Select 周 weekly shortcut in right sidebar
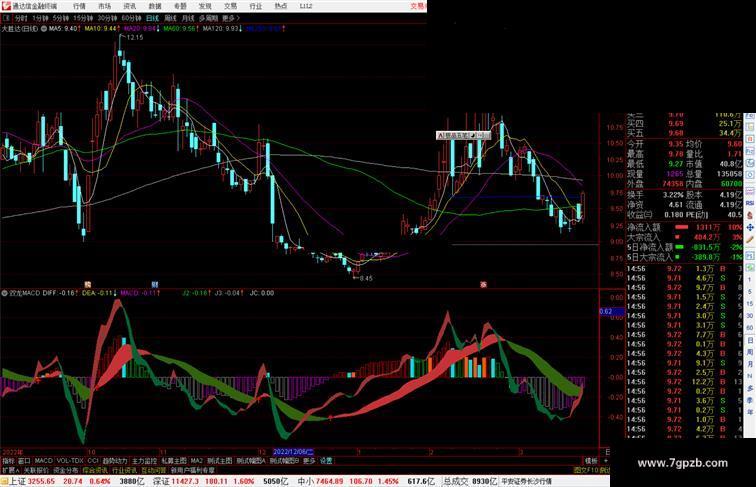 pos(750,352)
